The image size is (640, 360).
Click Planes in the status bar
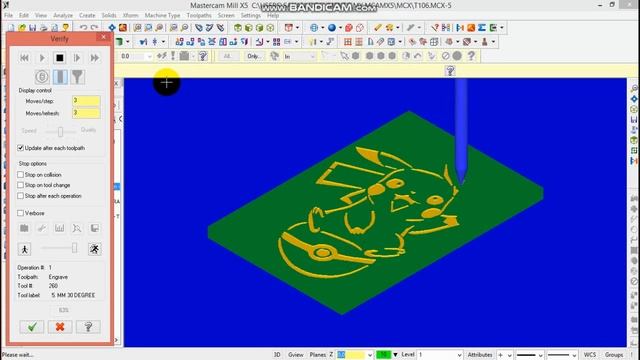click(x=318, y=355)
